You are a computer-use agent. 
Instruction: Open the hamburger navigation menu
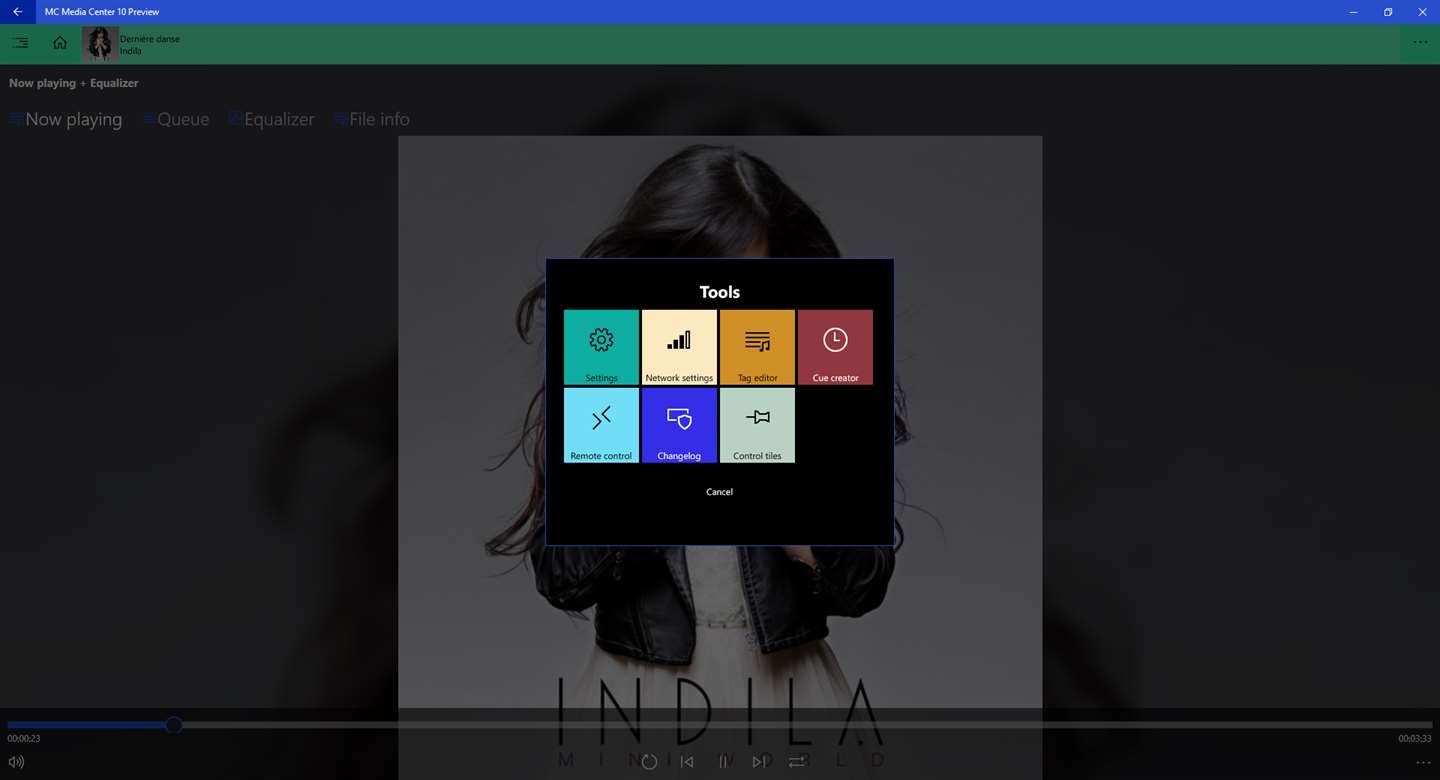pos(20,43)
